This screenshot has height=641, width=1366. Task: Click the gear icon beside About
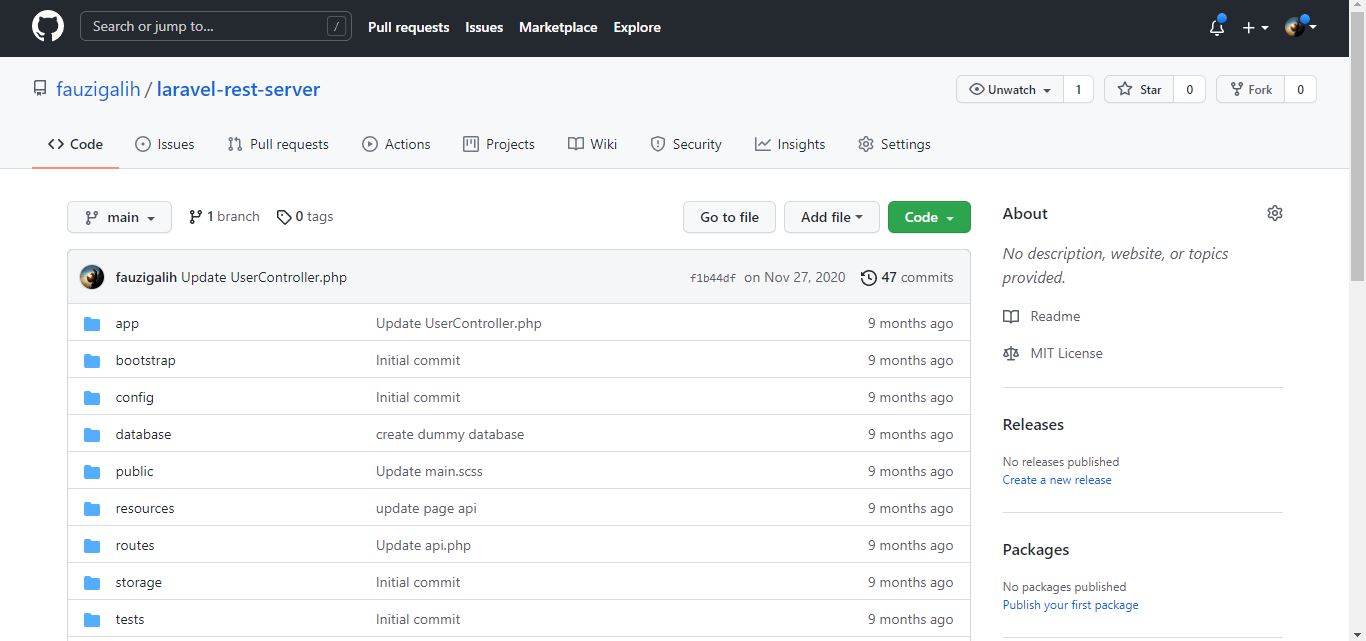[x=1274, y=213]
